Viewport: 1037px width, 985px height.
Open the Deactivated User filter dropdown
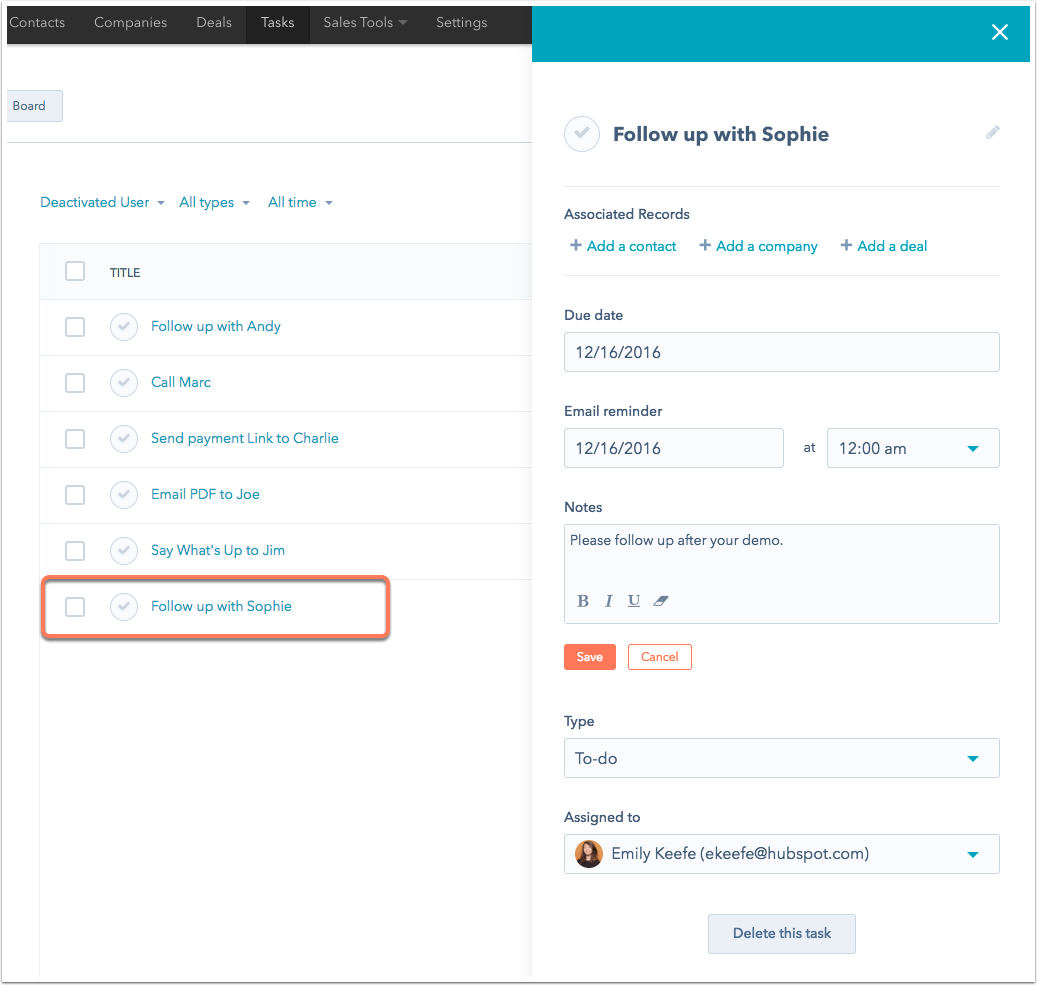pos(102,202)
